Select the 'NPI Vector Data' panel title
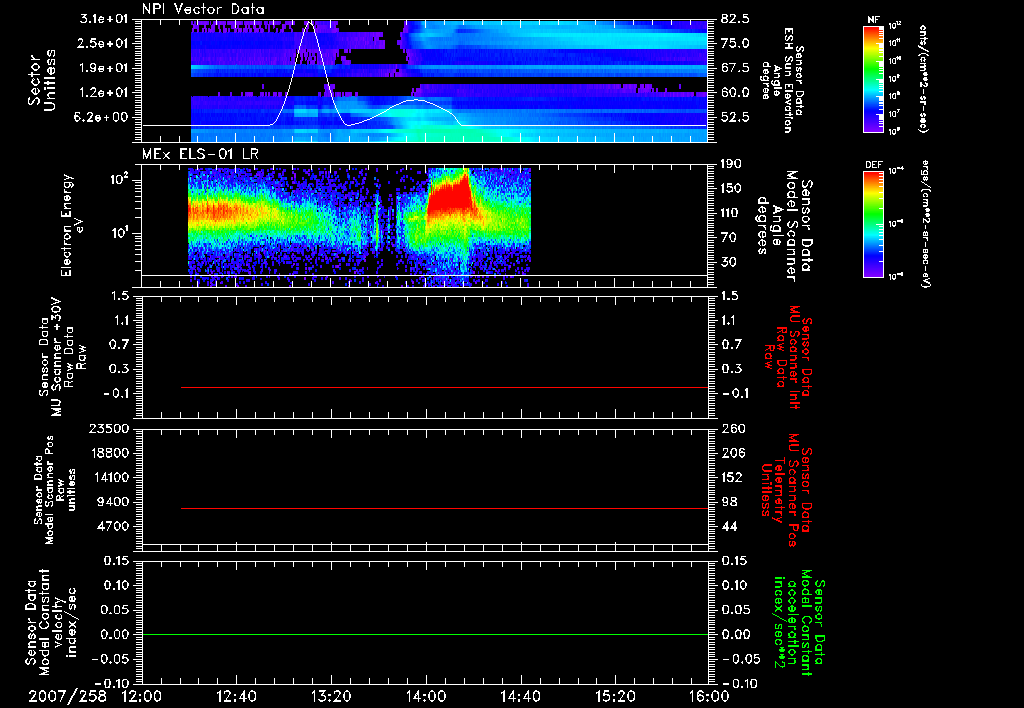1024x708 pixels. [x=204, y=9]
